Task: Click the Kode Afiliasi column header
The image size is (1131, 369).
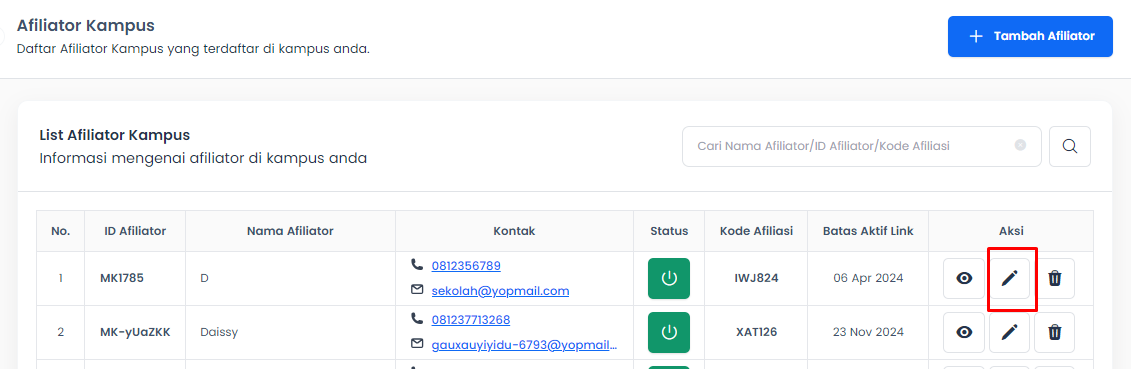Action: click(757, 231)
